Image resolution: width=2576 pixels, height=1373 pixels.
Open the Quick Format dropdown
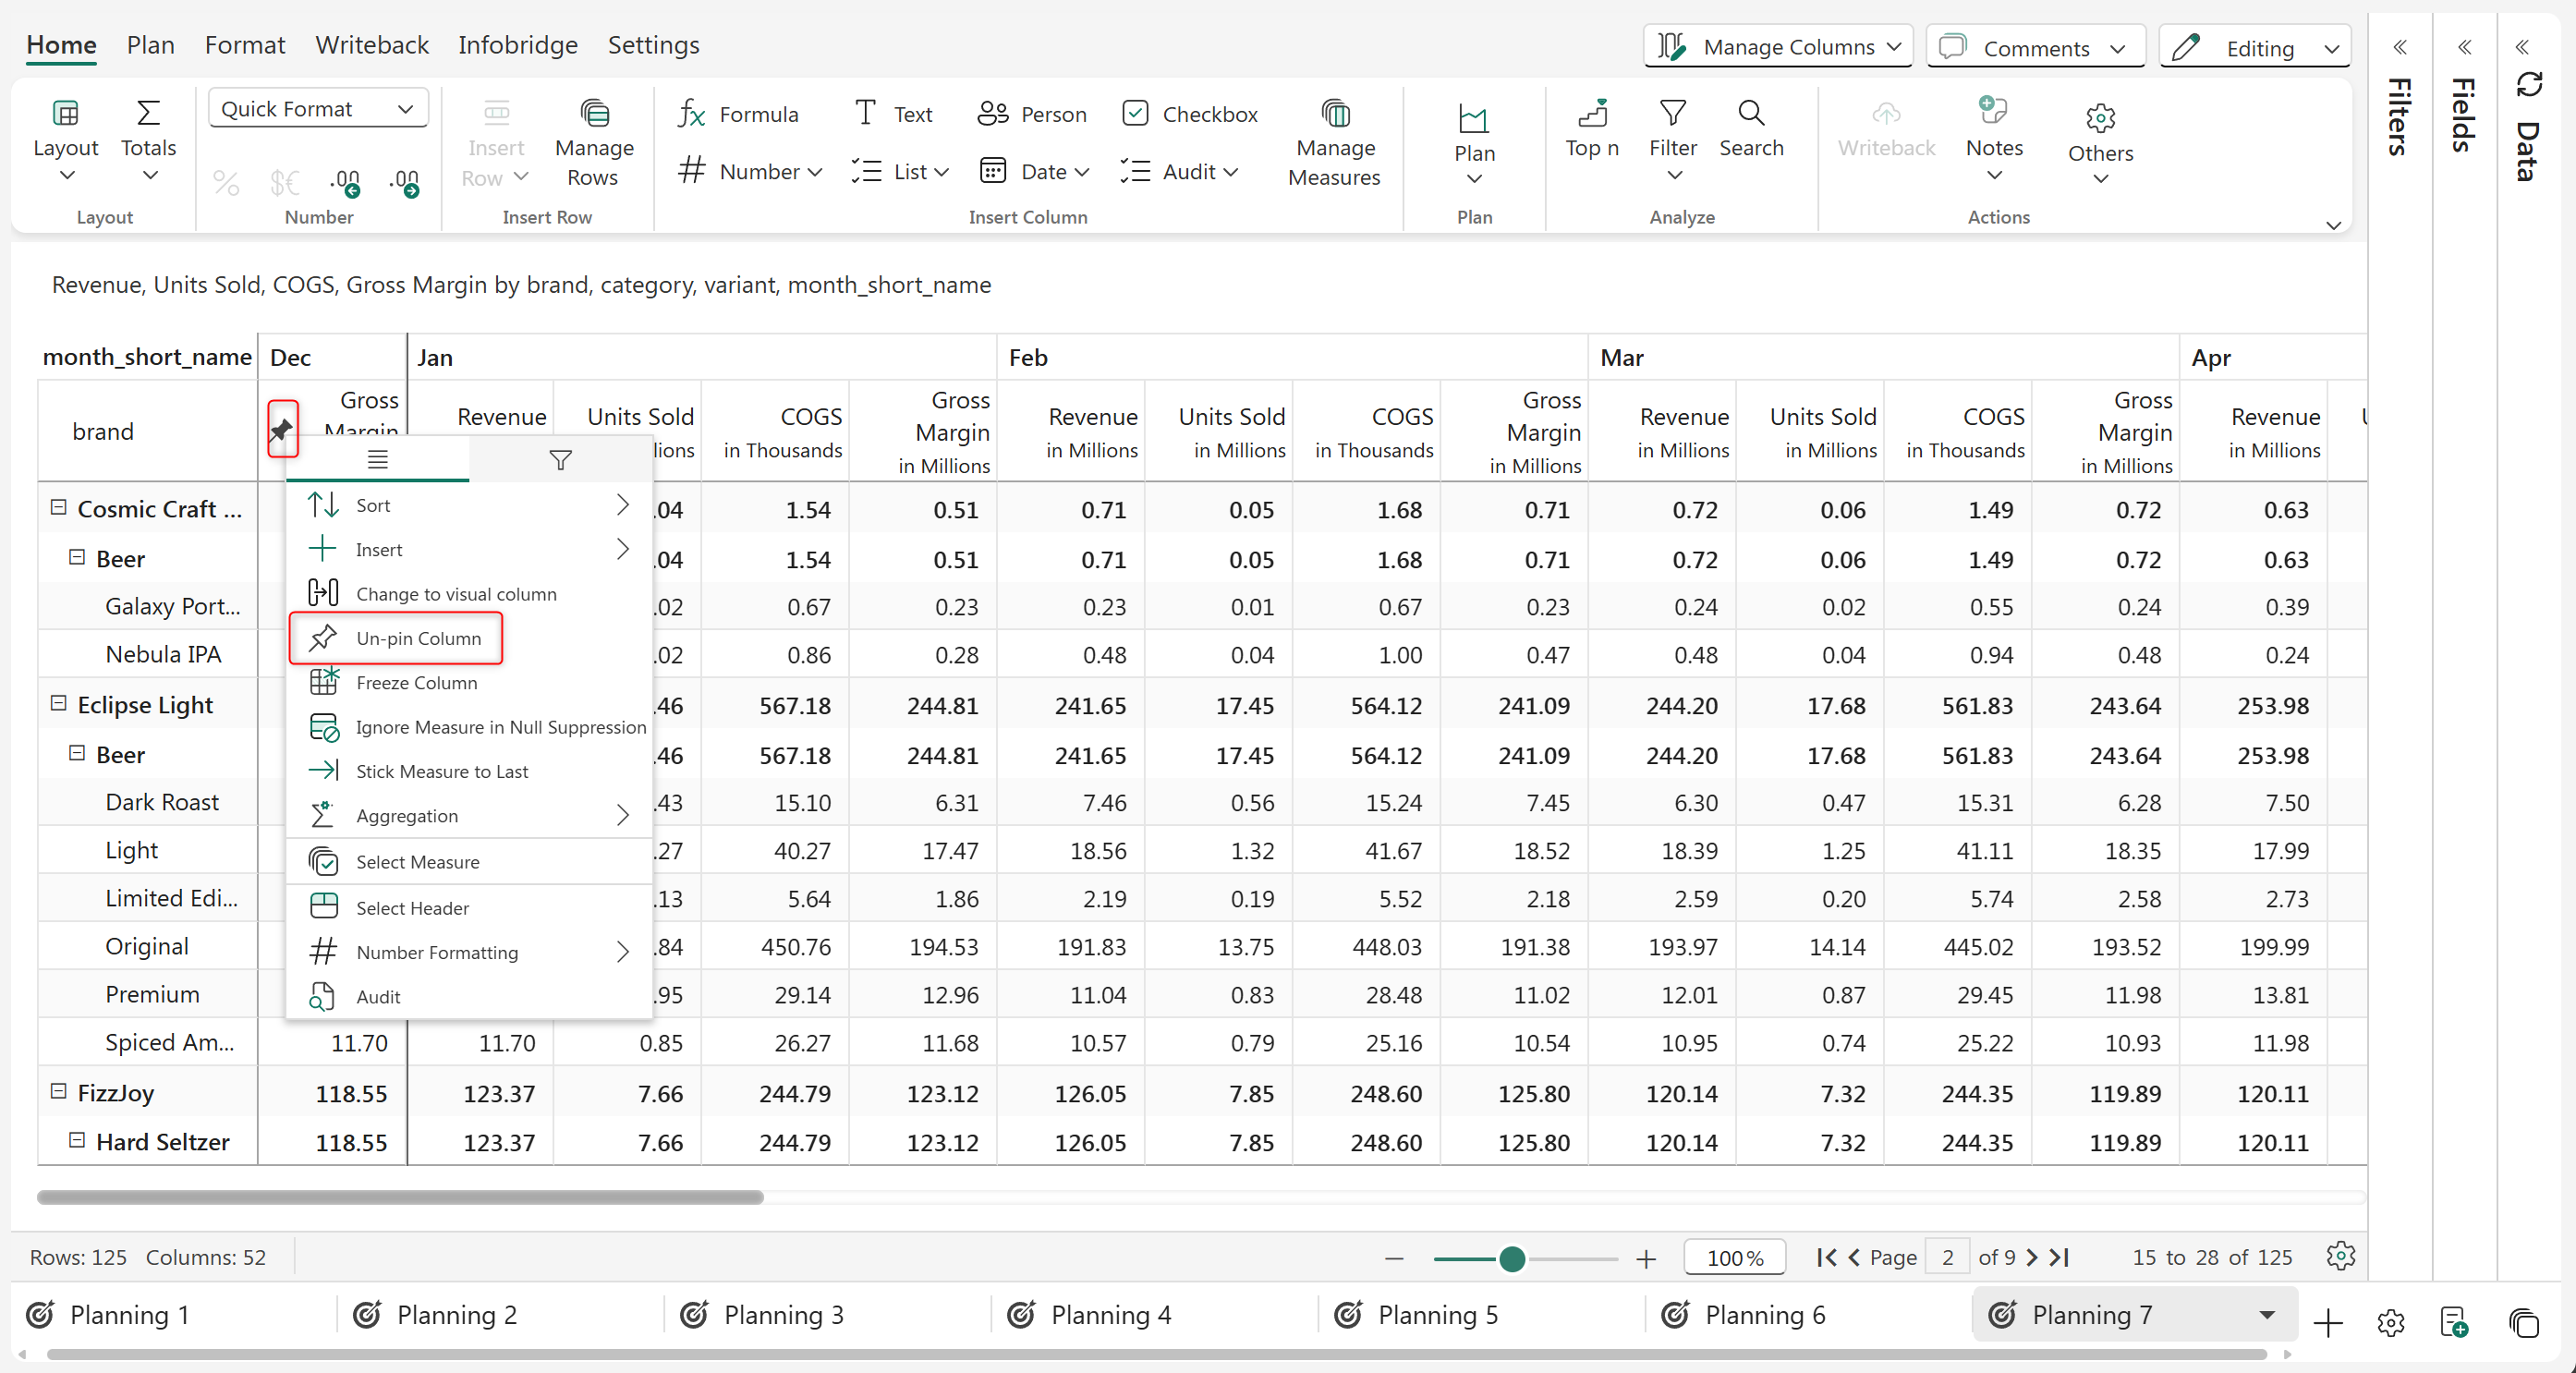(x=317, y=108)
